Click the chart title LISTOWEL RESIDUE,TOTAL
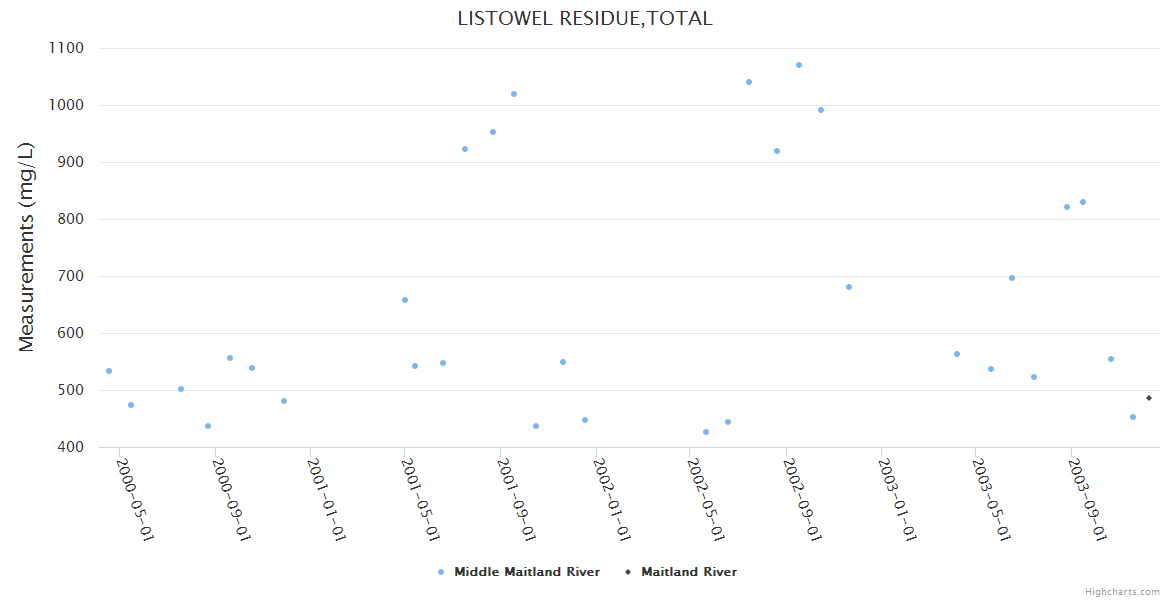Screen dimensions: 1170x600 pyautogui.click(x=585, y=18)
